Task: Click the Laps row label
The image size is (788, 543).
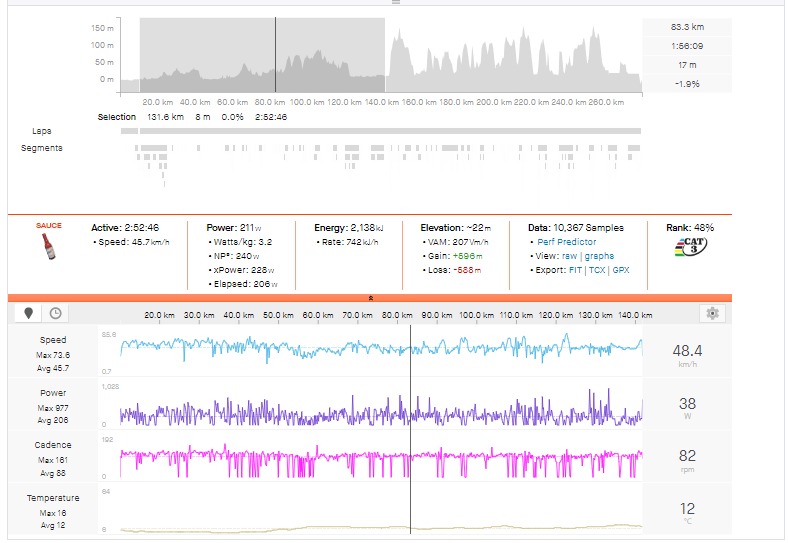Action: point(42,131)
